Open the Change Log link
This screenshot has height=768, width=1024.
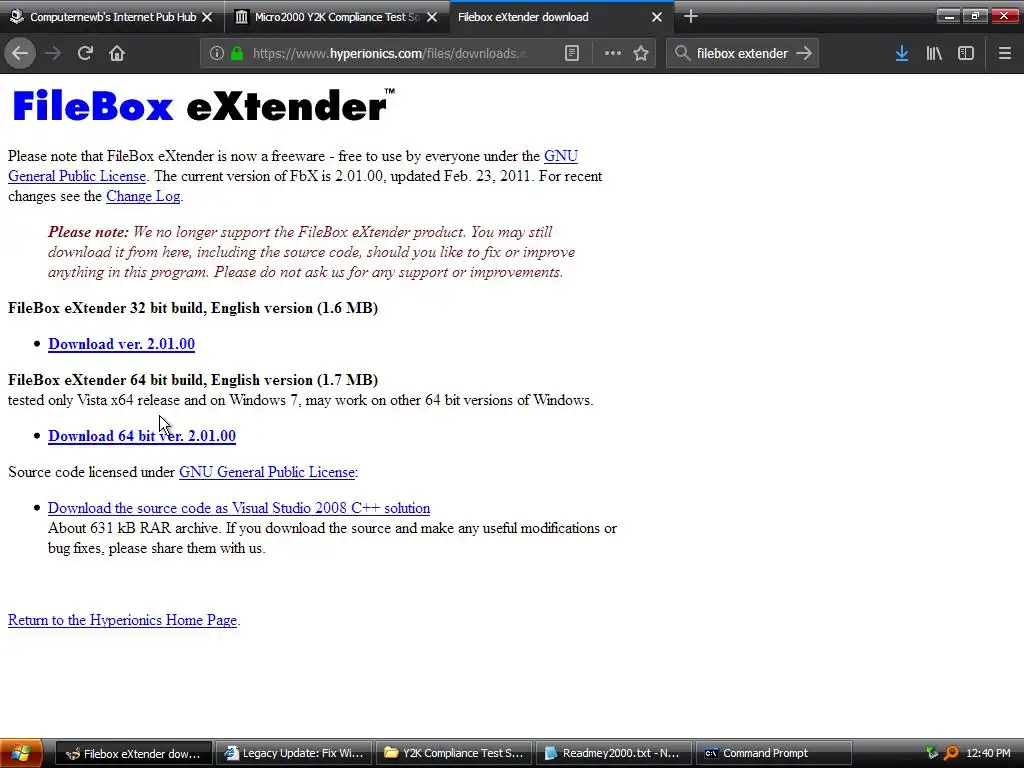(x=143, y=196)
